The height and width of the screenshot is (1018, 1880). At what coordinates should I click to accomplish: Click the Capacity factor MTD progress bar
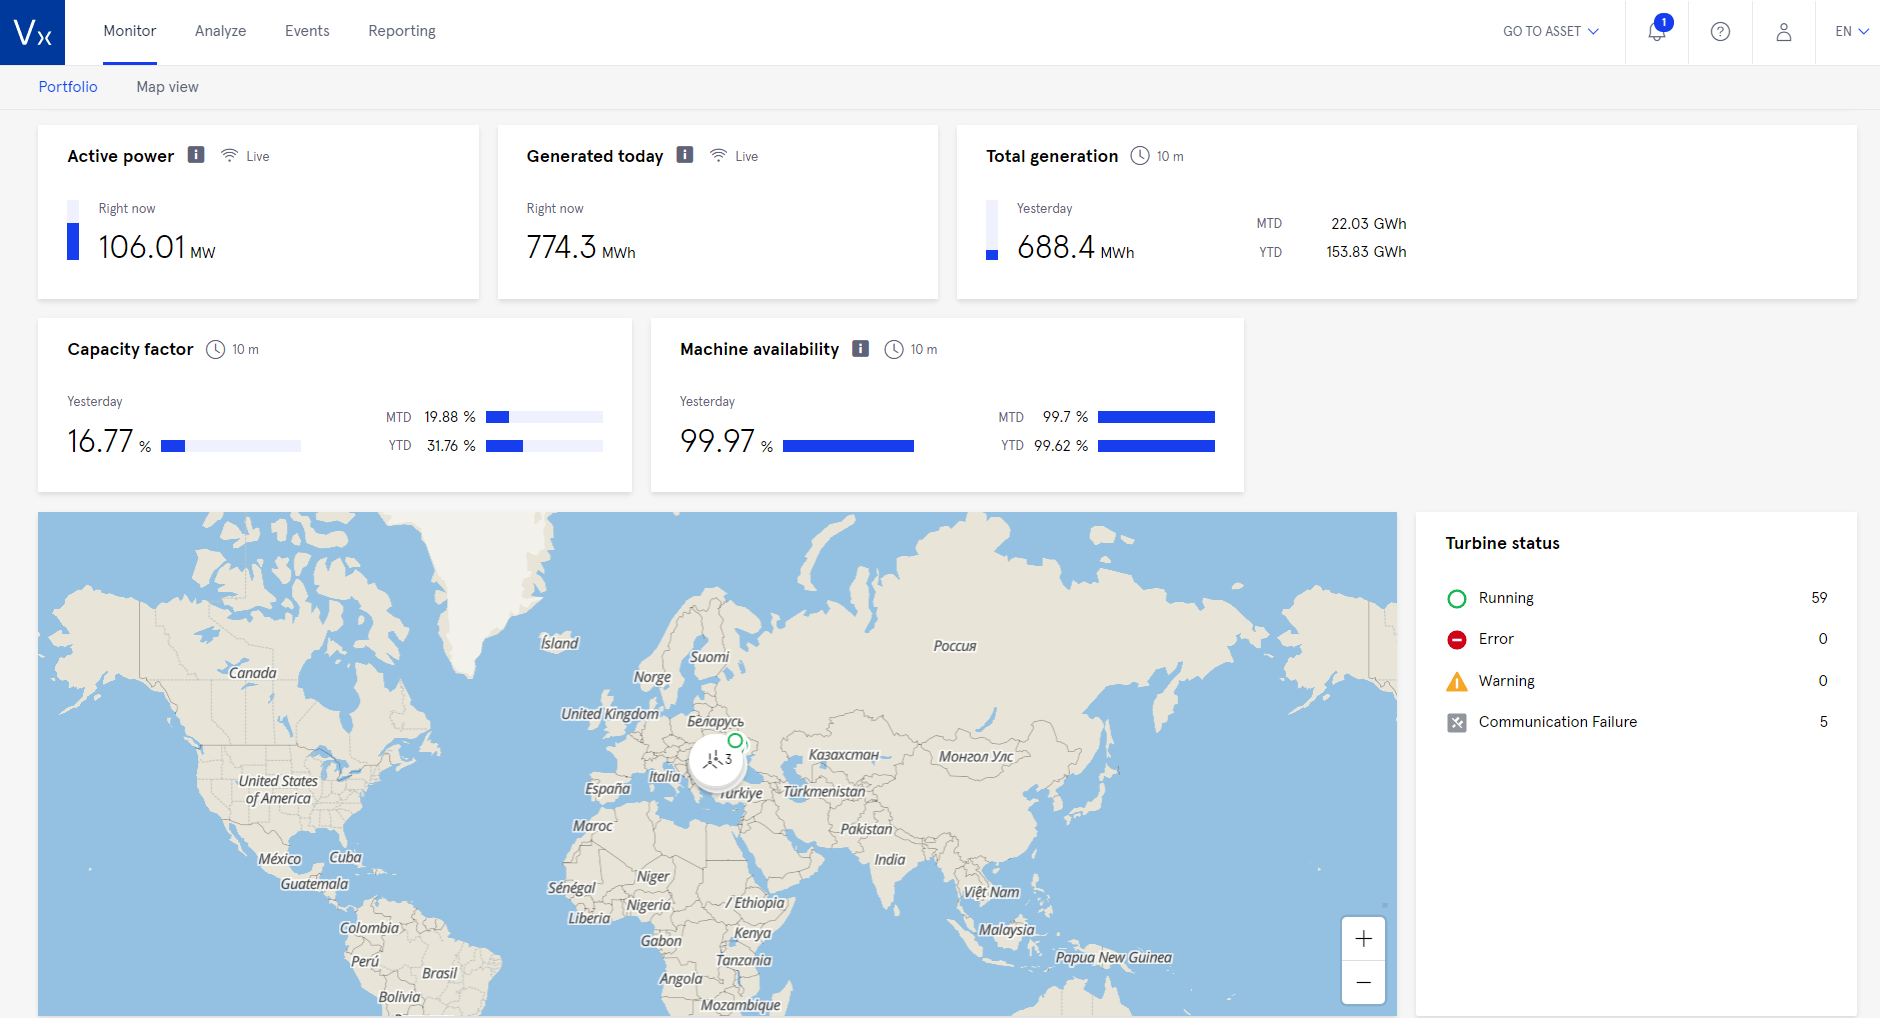tap(544, 417)
